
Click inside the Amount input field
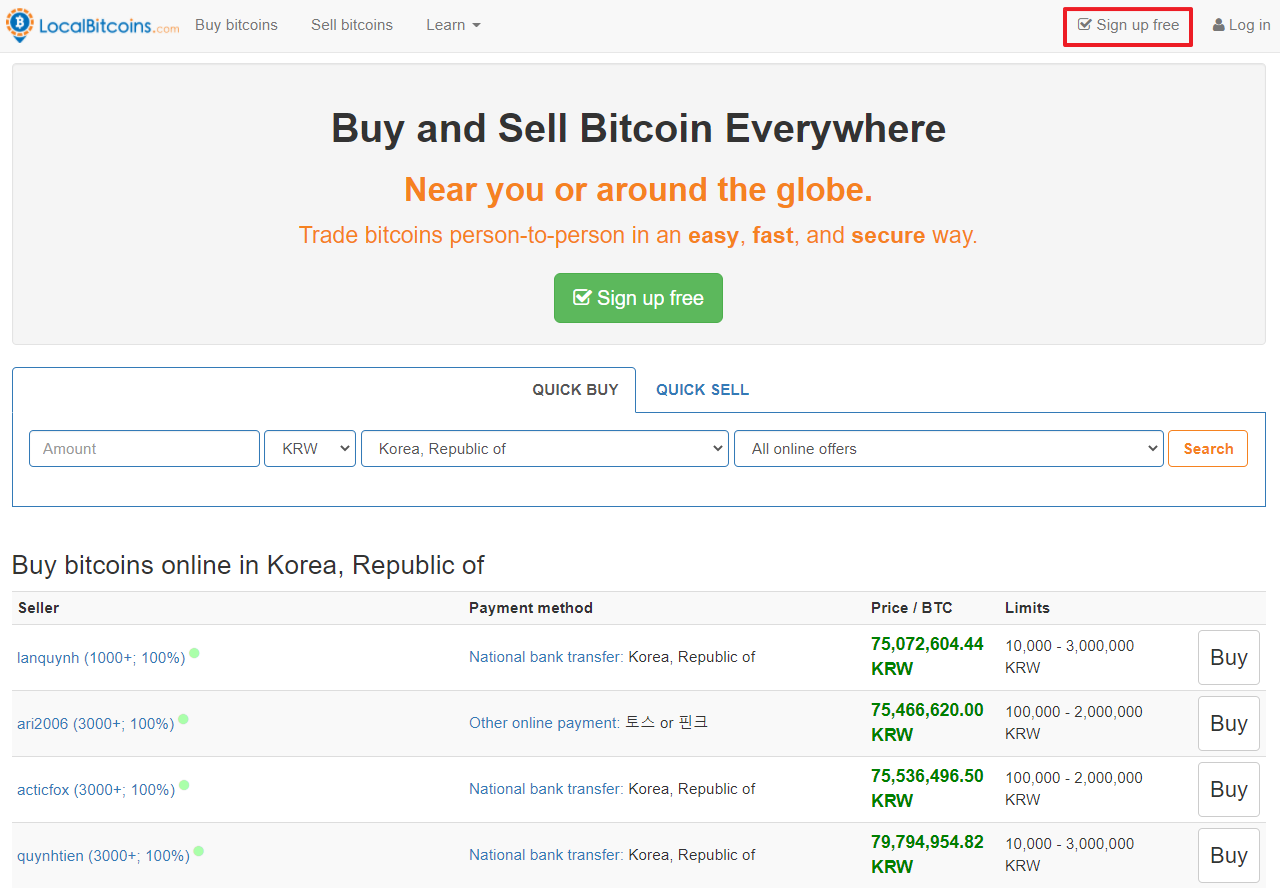point(144,448)
